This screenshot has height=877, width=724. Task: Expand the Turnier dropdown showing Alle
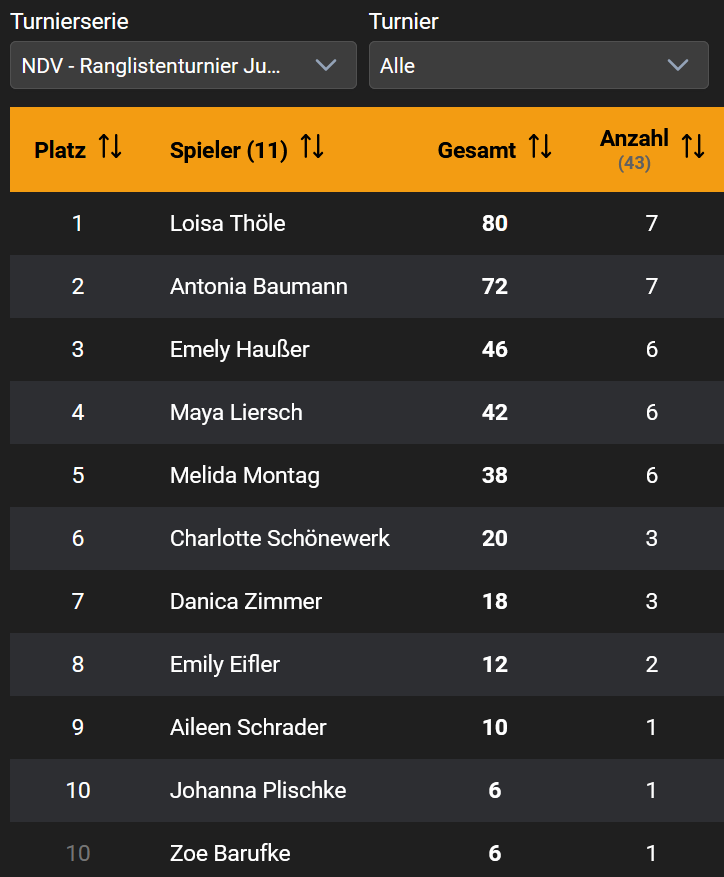538,66
